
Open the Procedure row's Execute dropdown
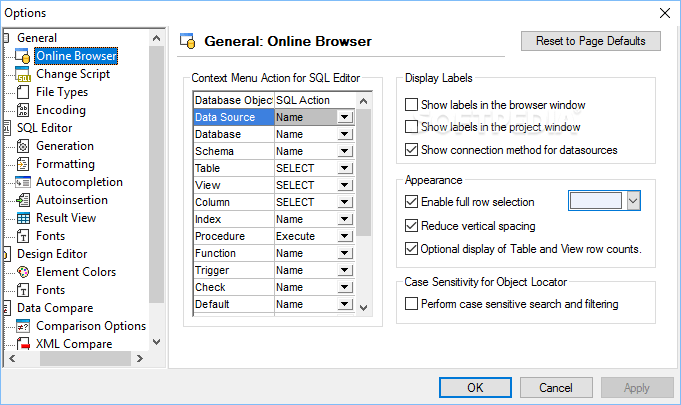(x=344, y=237)
